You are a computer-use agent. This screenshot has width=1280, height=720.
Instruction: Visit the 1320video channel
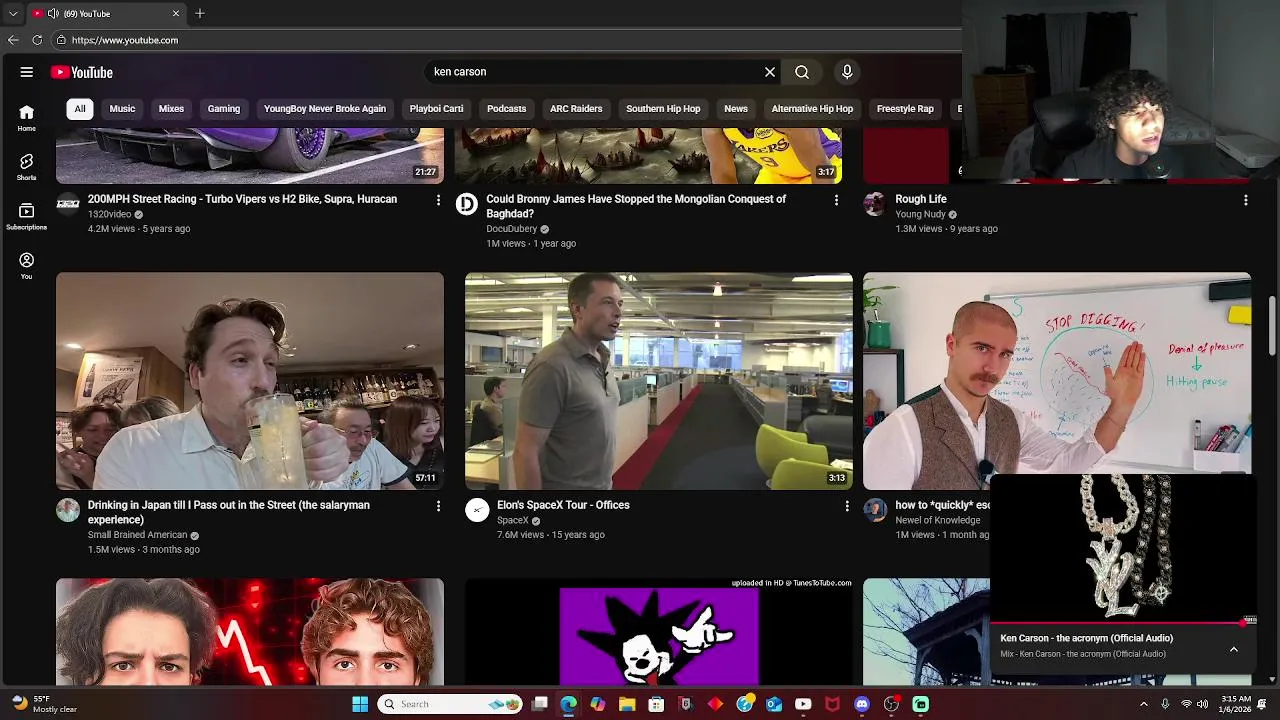coord(110,214)
